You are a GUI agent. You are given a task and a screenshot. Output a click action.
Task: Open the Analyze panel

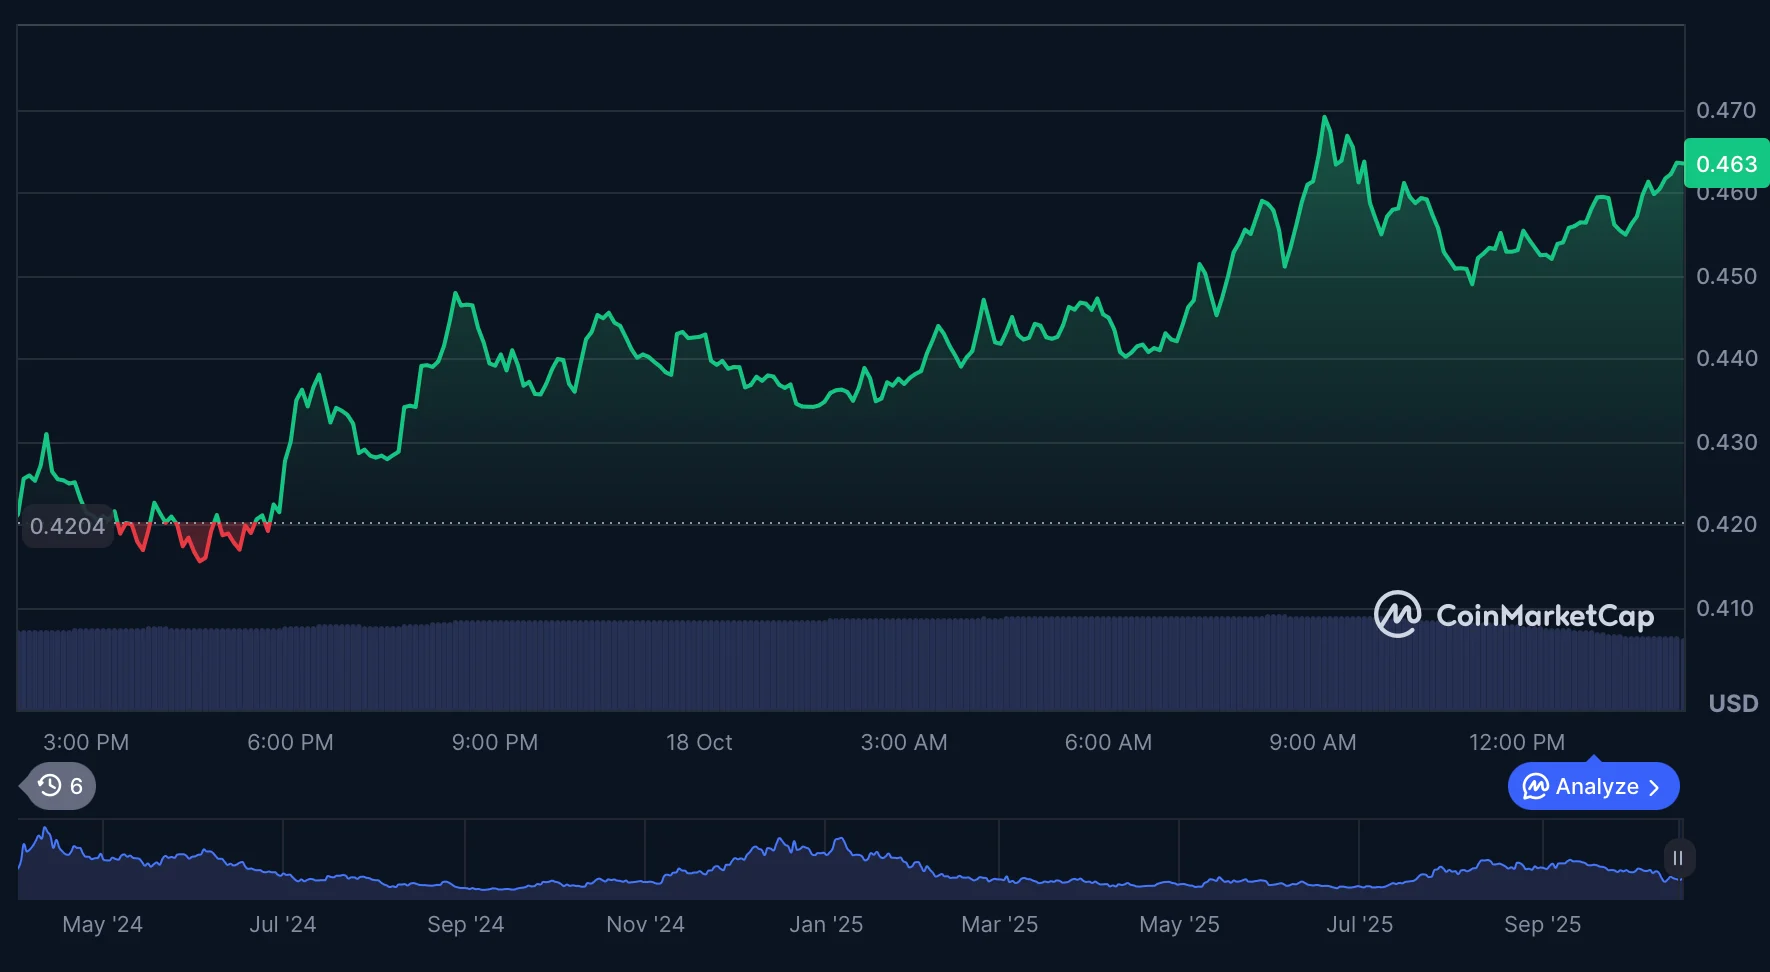coord(1595,787)
